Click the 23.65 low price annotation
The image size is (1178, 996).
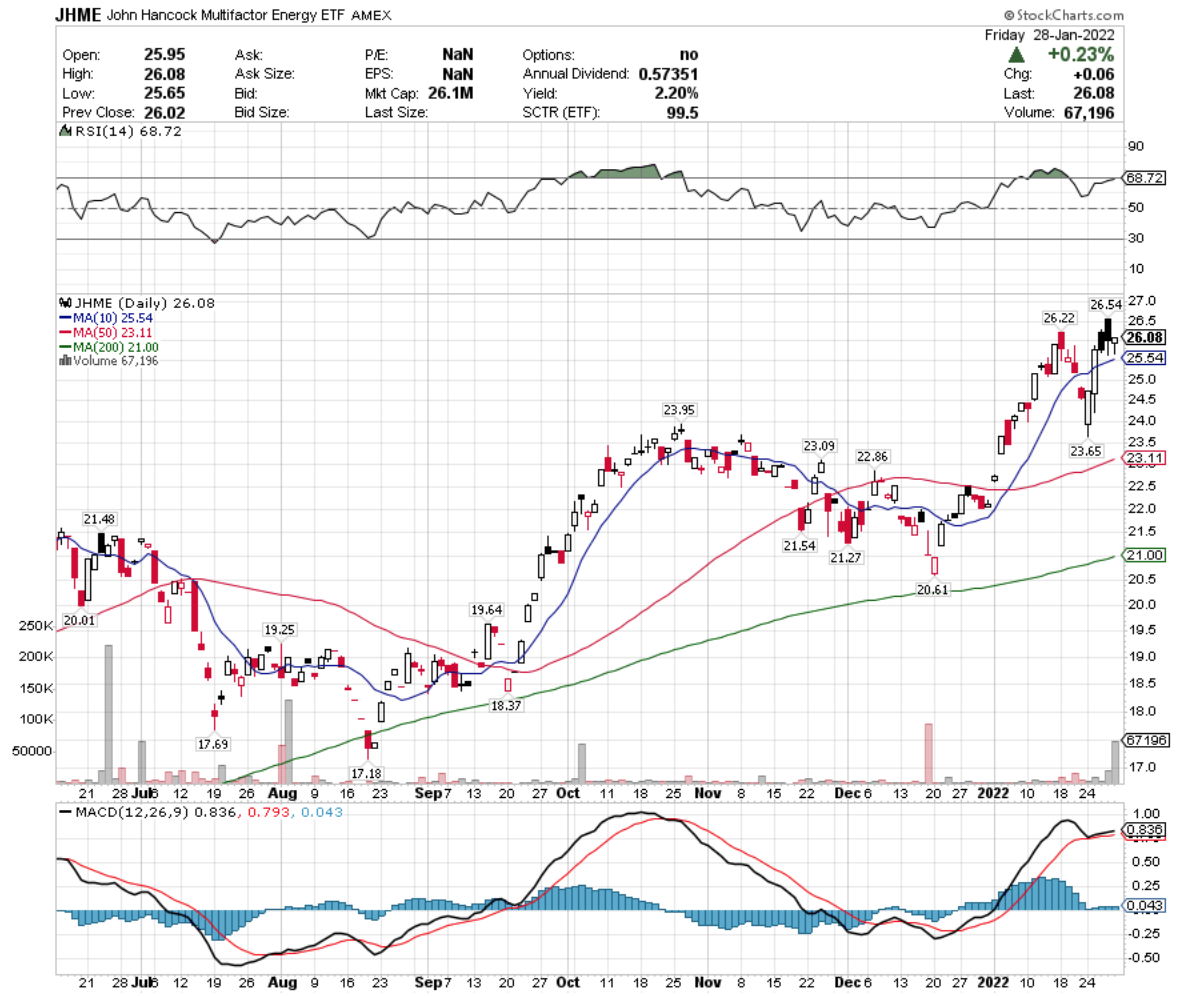coord(1086,451)
